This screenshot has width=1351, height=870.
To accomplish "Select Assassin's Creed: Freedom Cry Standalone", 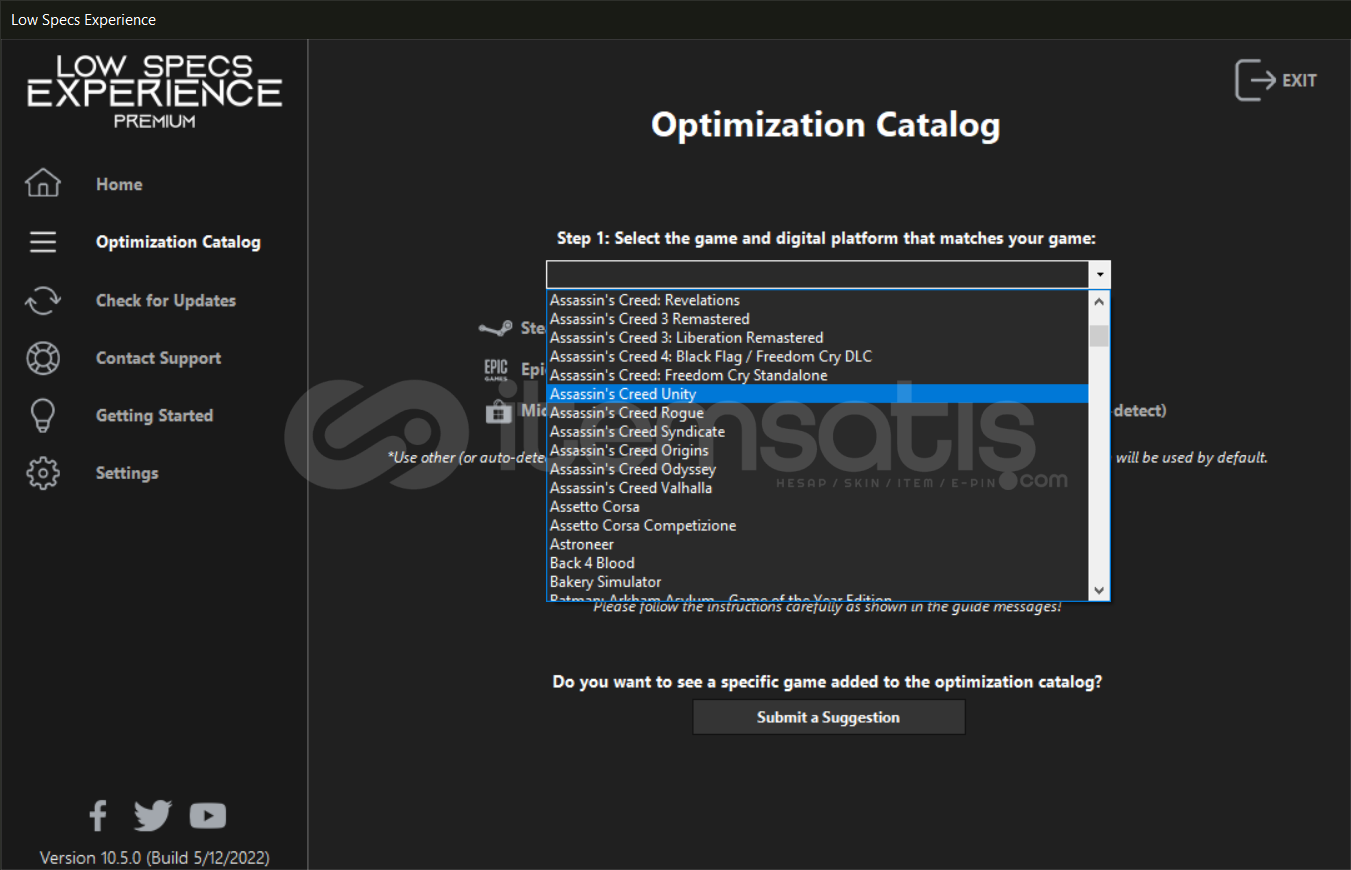I will 818,375.
